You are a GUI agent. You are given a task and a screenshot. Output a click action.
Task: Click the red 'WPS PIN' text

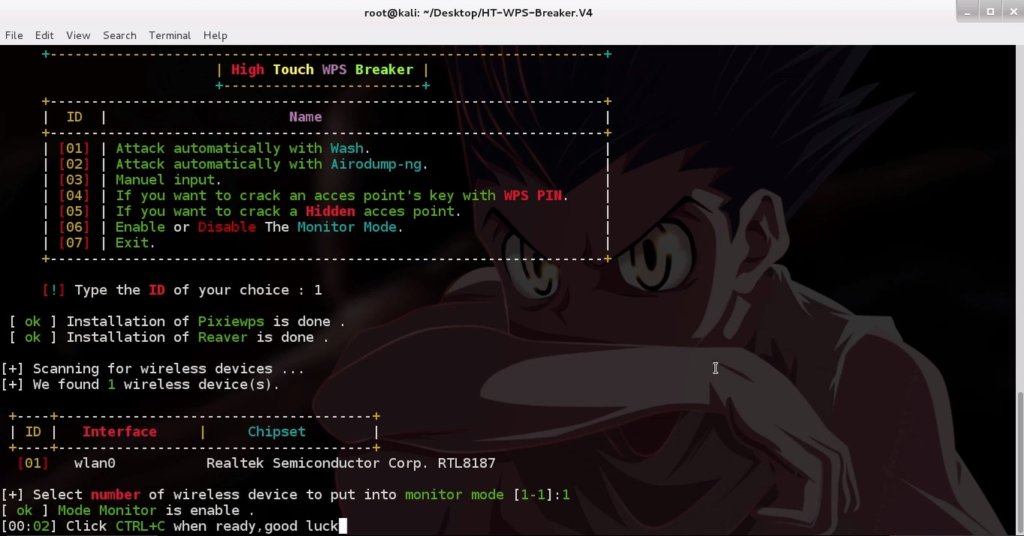(x=532, y=195)
